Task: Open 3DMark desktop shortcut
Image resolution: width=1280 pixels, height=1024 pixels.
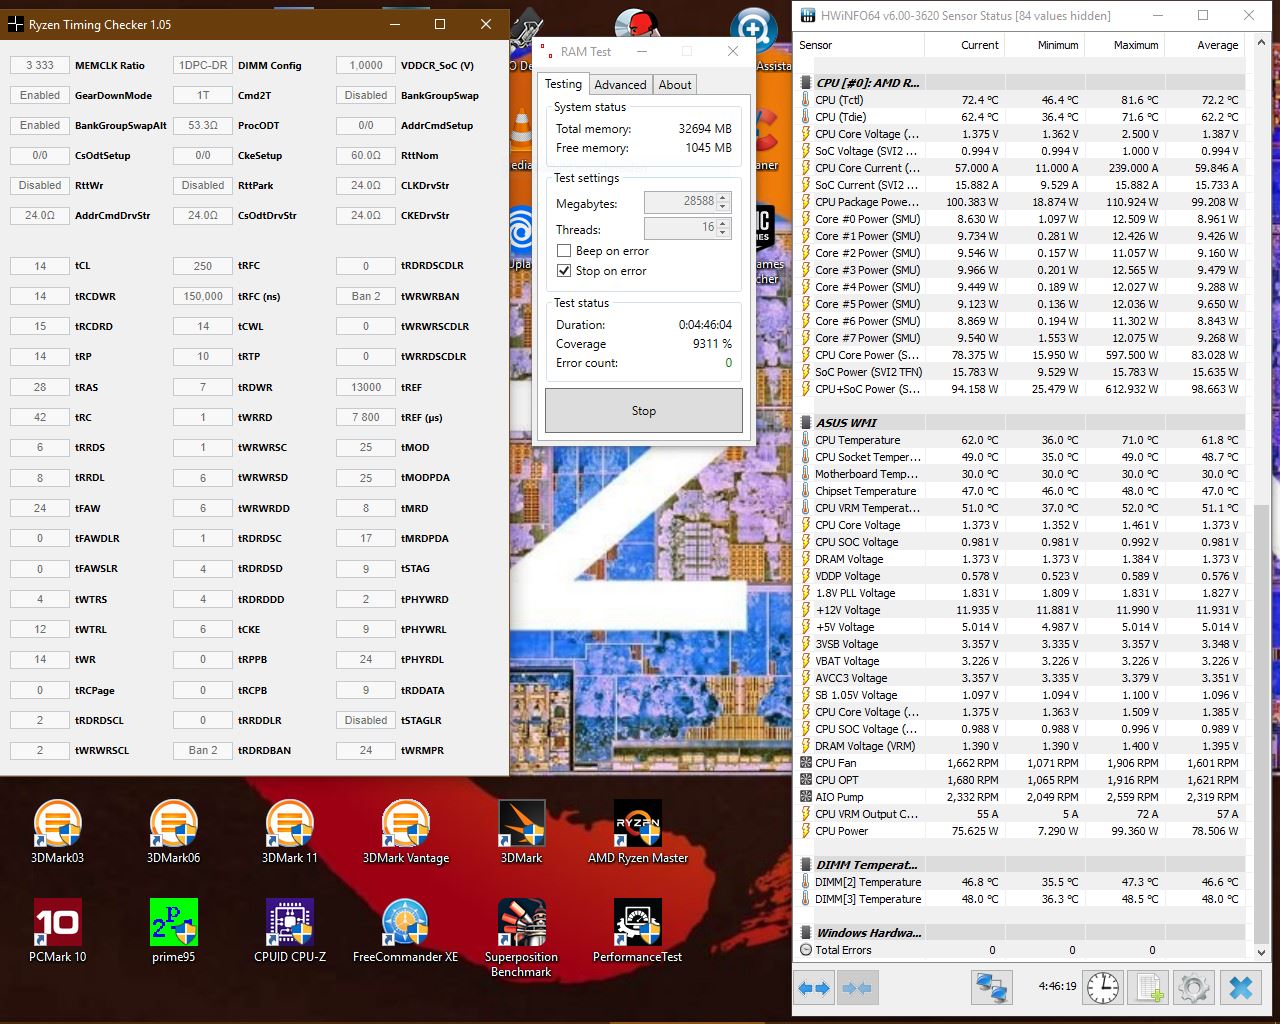Action: 522,831
